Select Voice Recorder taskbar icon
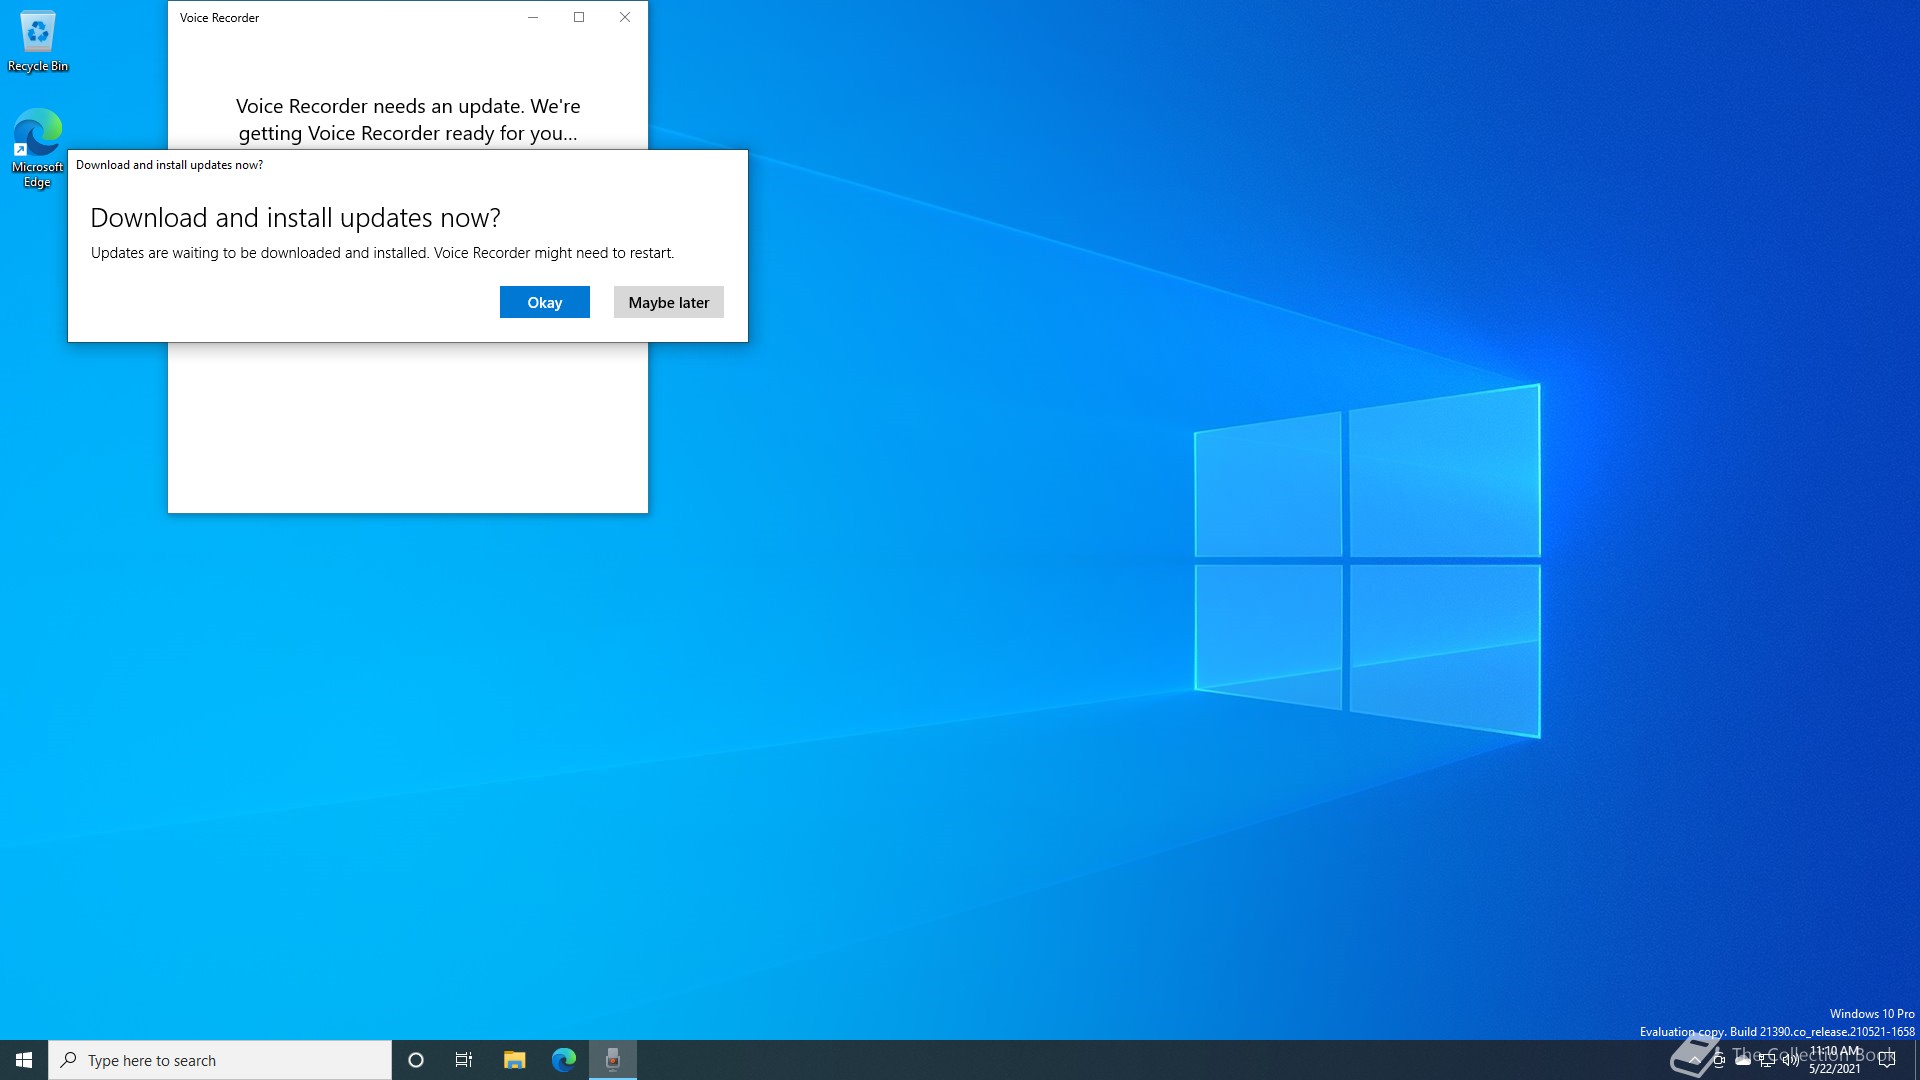 pos(612,1060)
